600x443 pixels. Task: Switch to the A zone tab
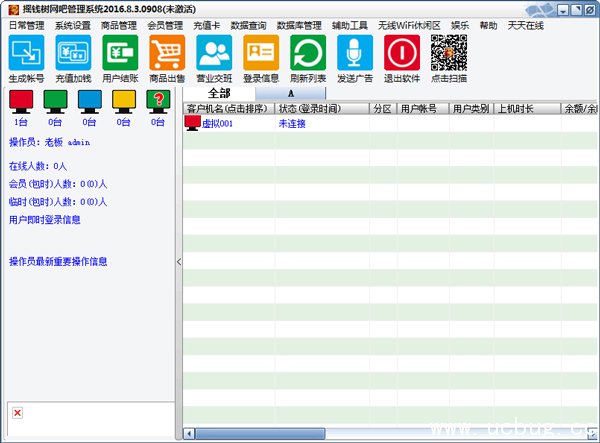click(x=290, y=94)
